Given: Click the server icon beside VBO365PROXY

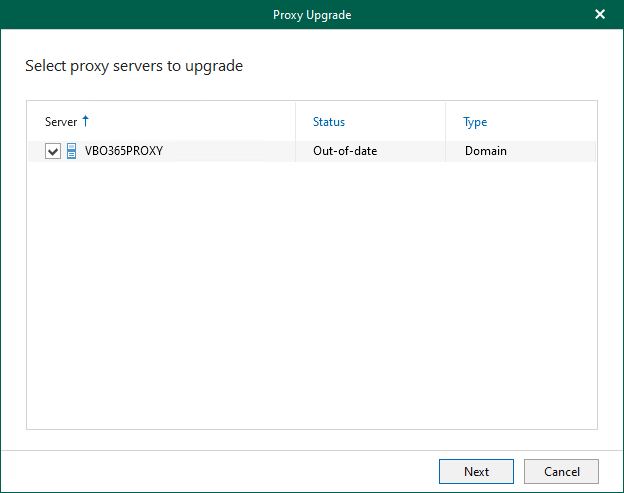Looking at the screenshot, I should (71, 151).
